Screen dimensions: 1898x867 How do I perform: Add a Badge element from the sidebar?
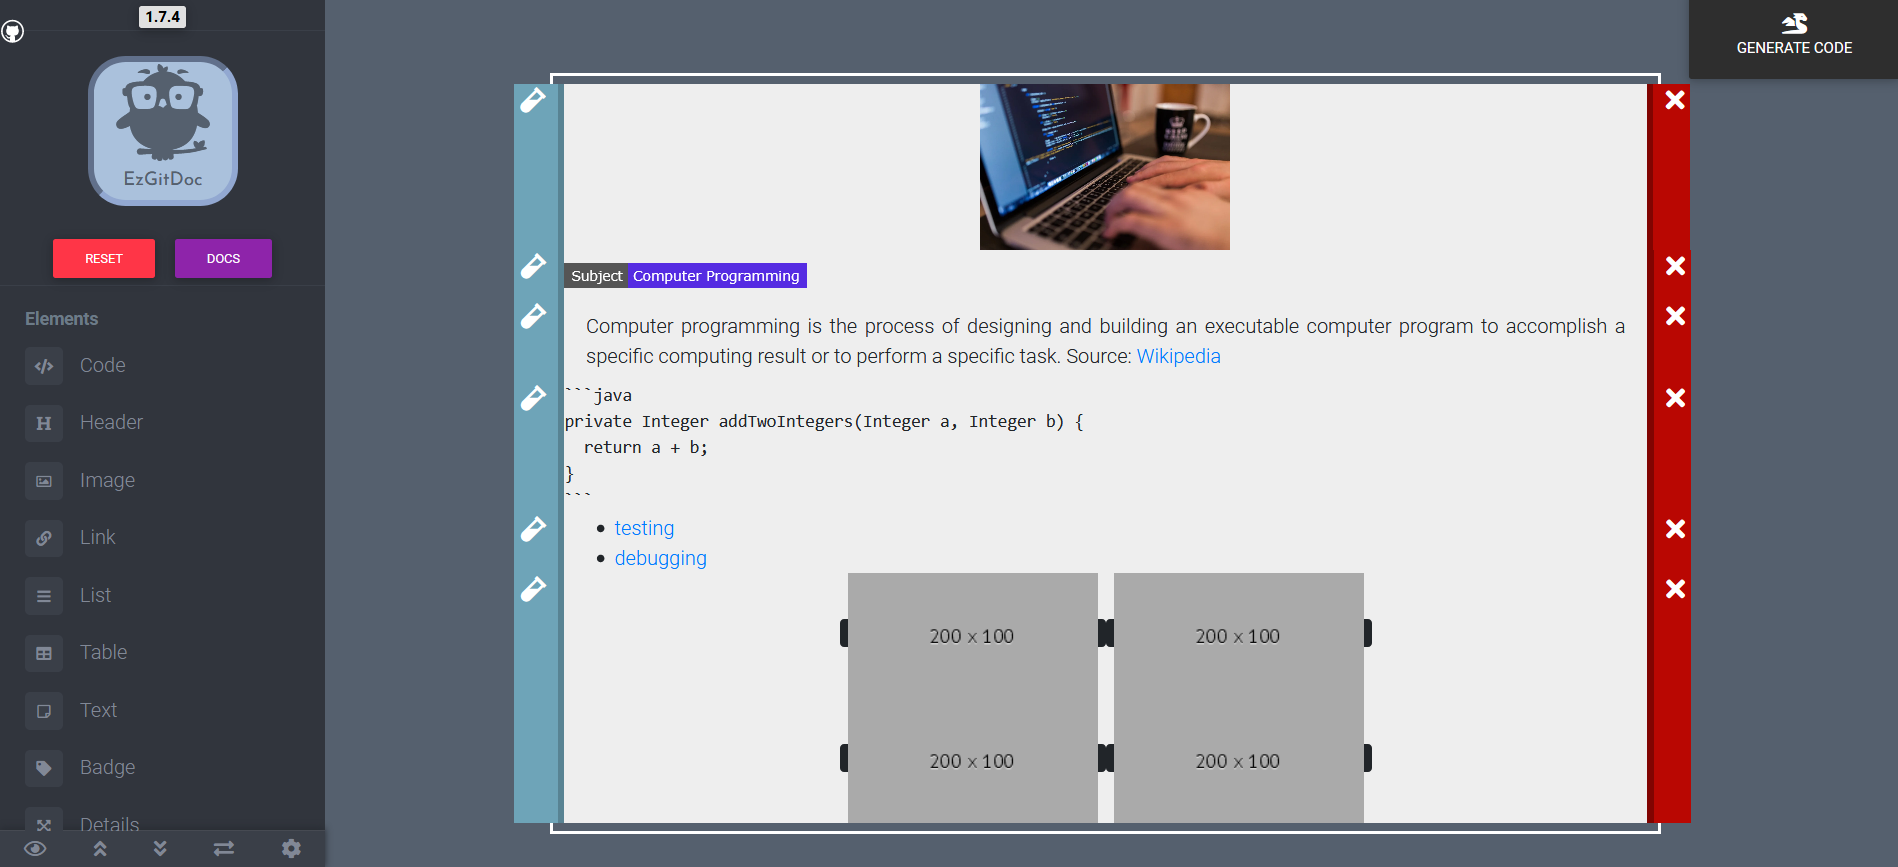80,768
